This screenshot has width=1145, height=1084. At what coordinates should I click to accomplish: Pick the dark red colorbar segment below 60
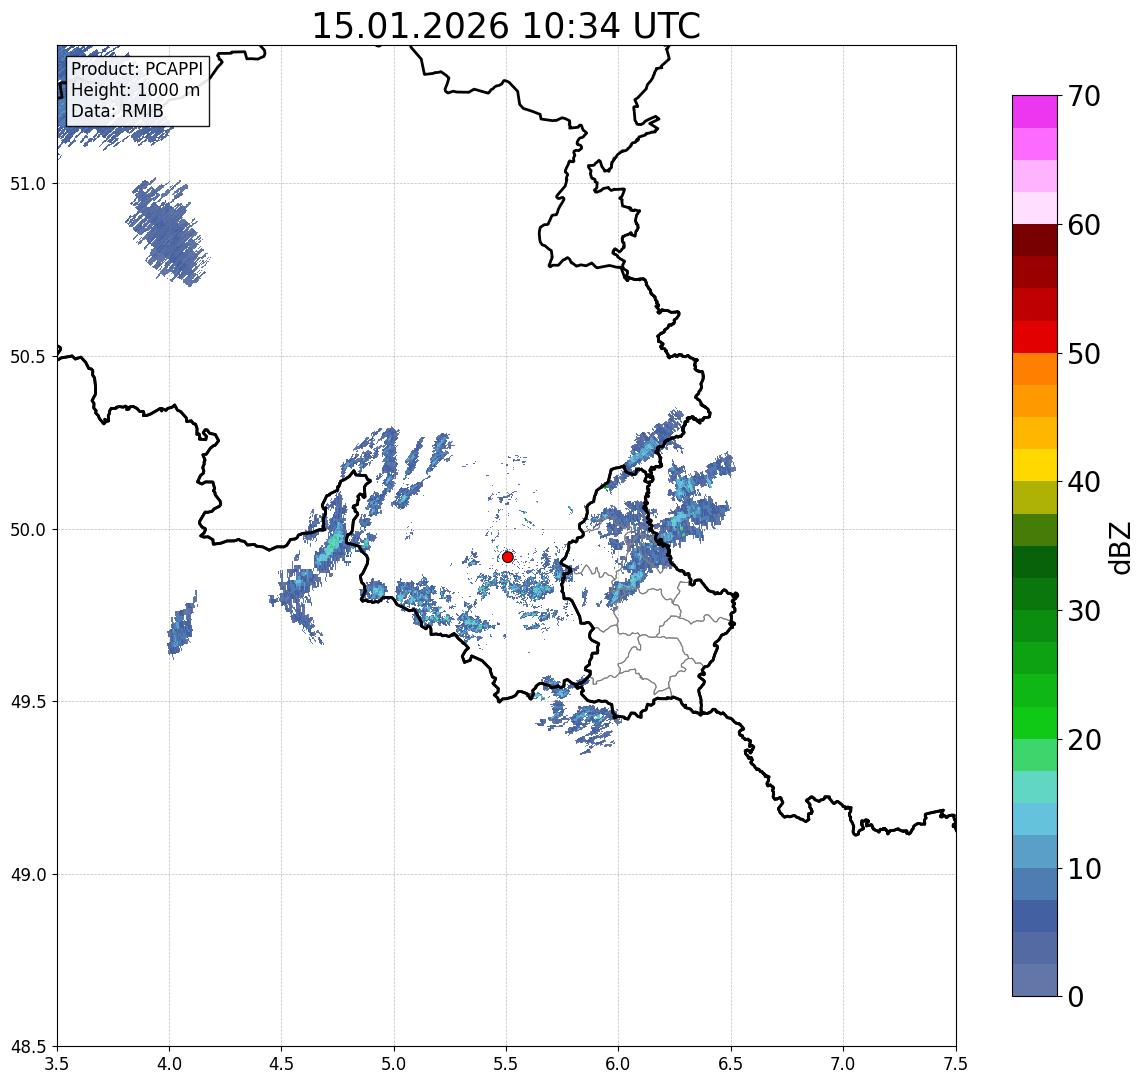pos(1035,240)
